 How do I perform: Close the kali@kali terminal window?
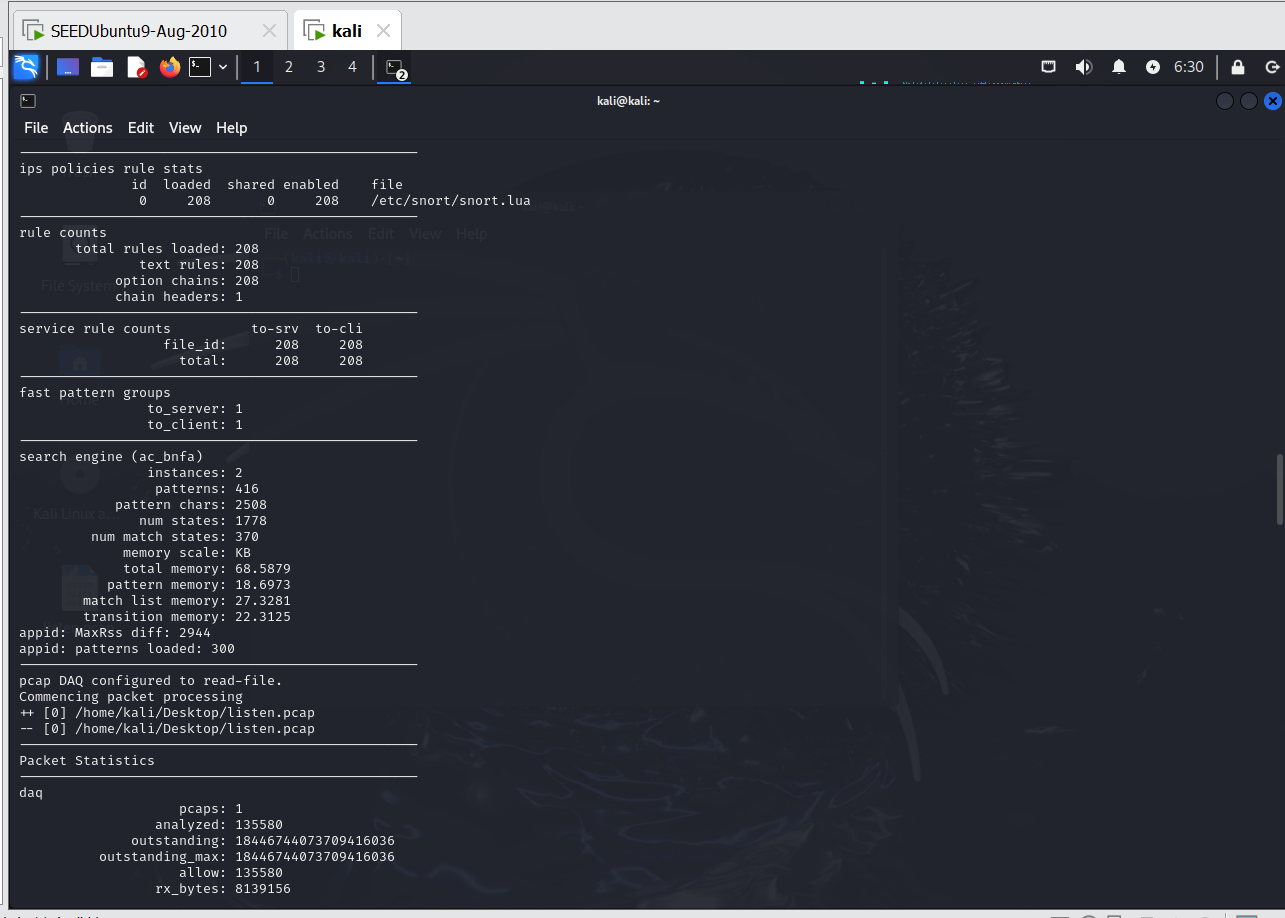[1273, 101]
